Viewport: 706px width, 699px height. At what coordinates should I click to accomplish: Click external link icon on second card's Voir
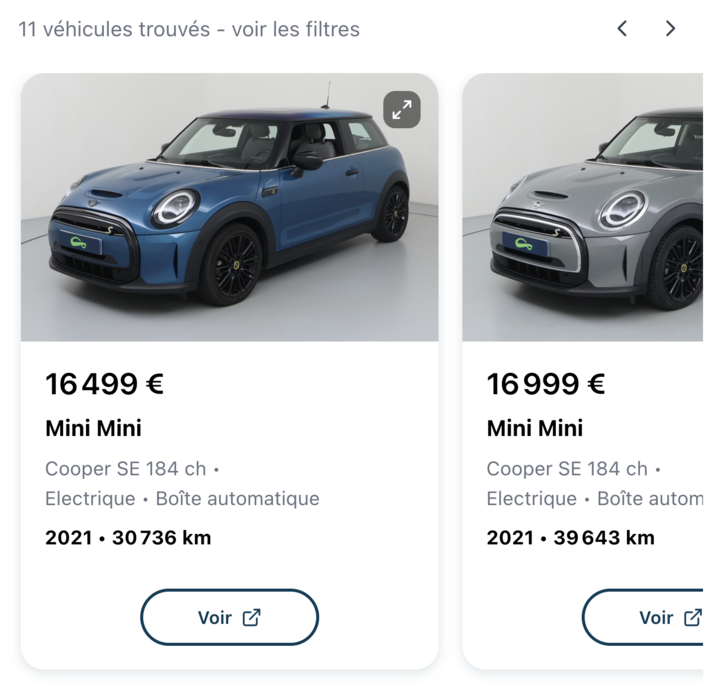[x=692, y=617]
